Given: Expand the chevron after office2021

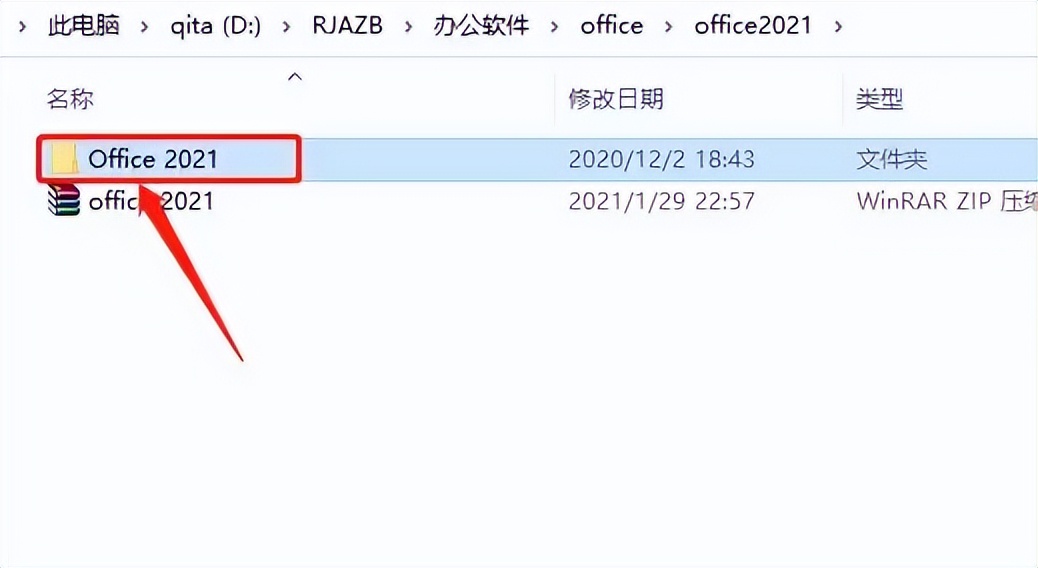Looking at the screenshot, I should tap(838, 27).
